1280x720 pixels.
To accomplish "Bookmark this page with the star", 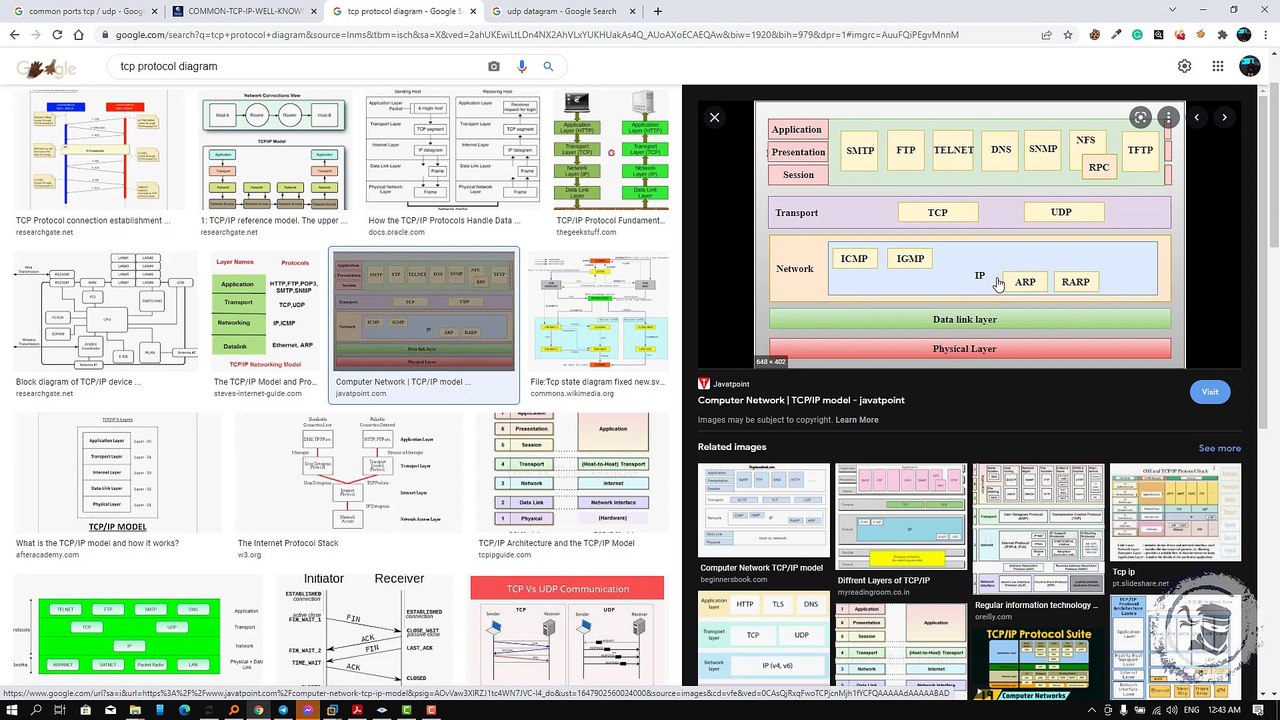I will pos(1068,34).
